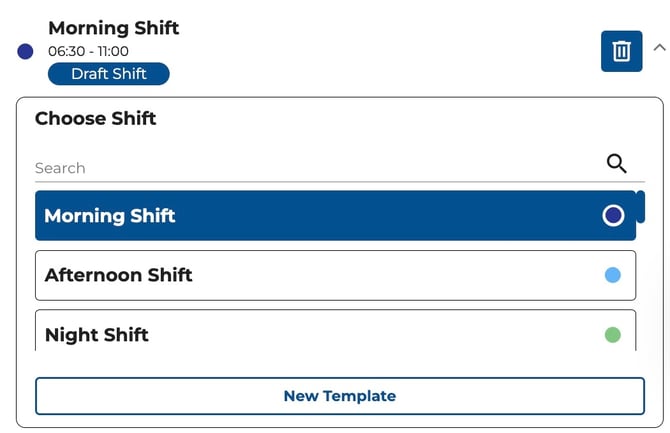This screenshot has height=433, width=670.
Task: Click the Afternoon Shift label text
Action: 119,275
